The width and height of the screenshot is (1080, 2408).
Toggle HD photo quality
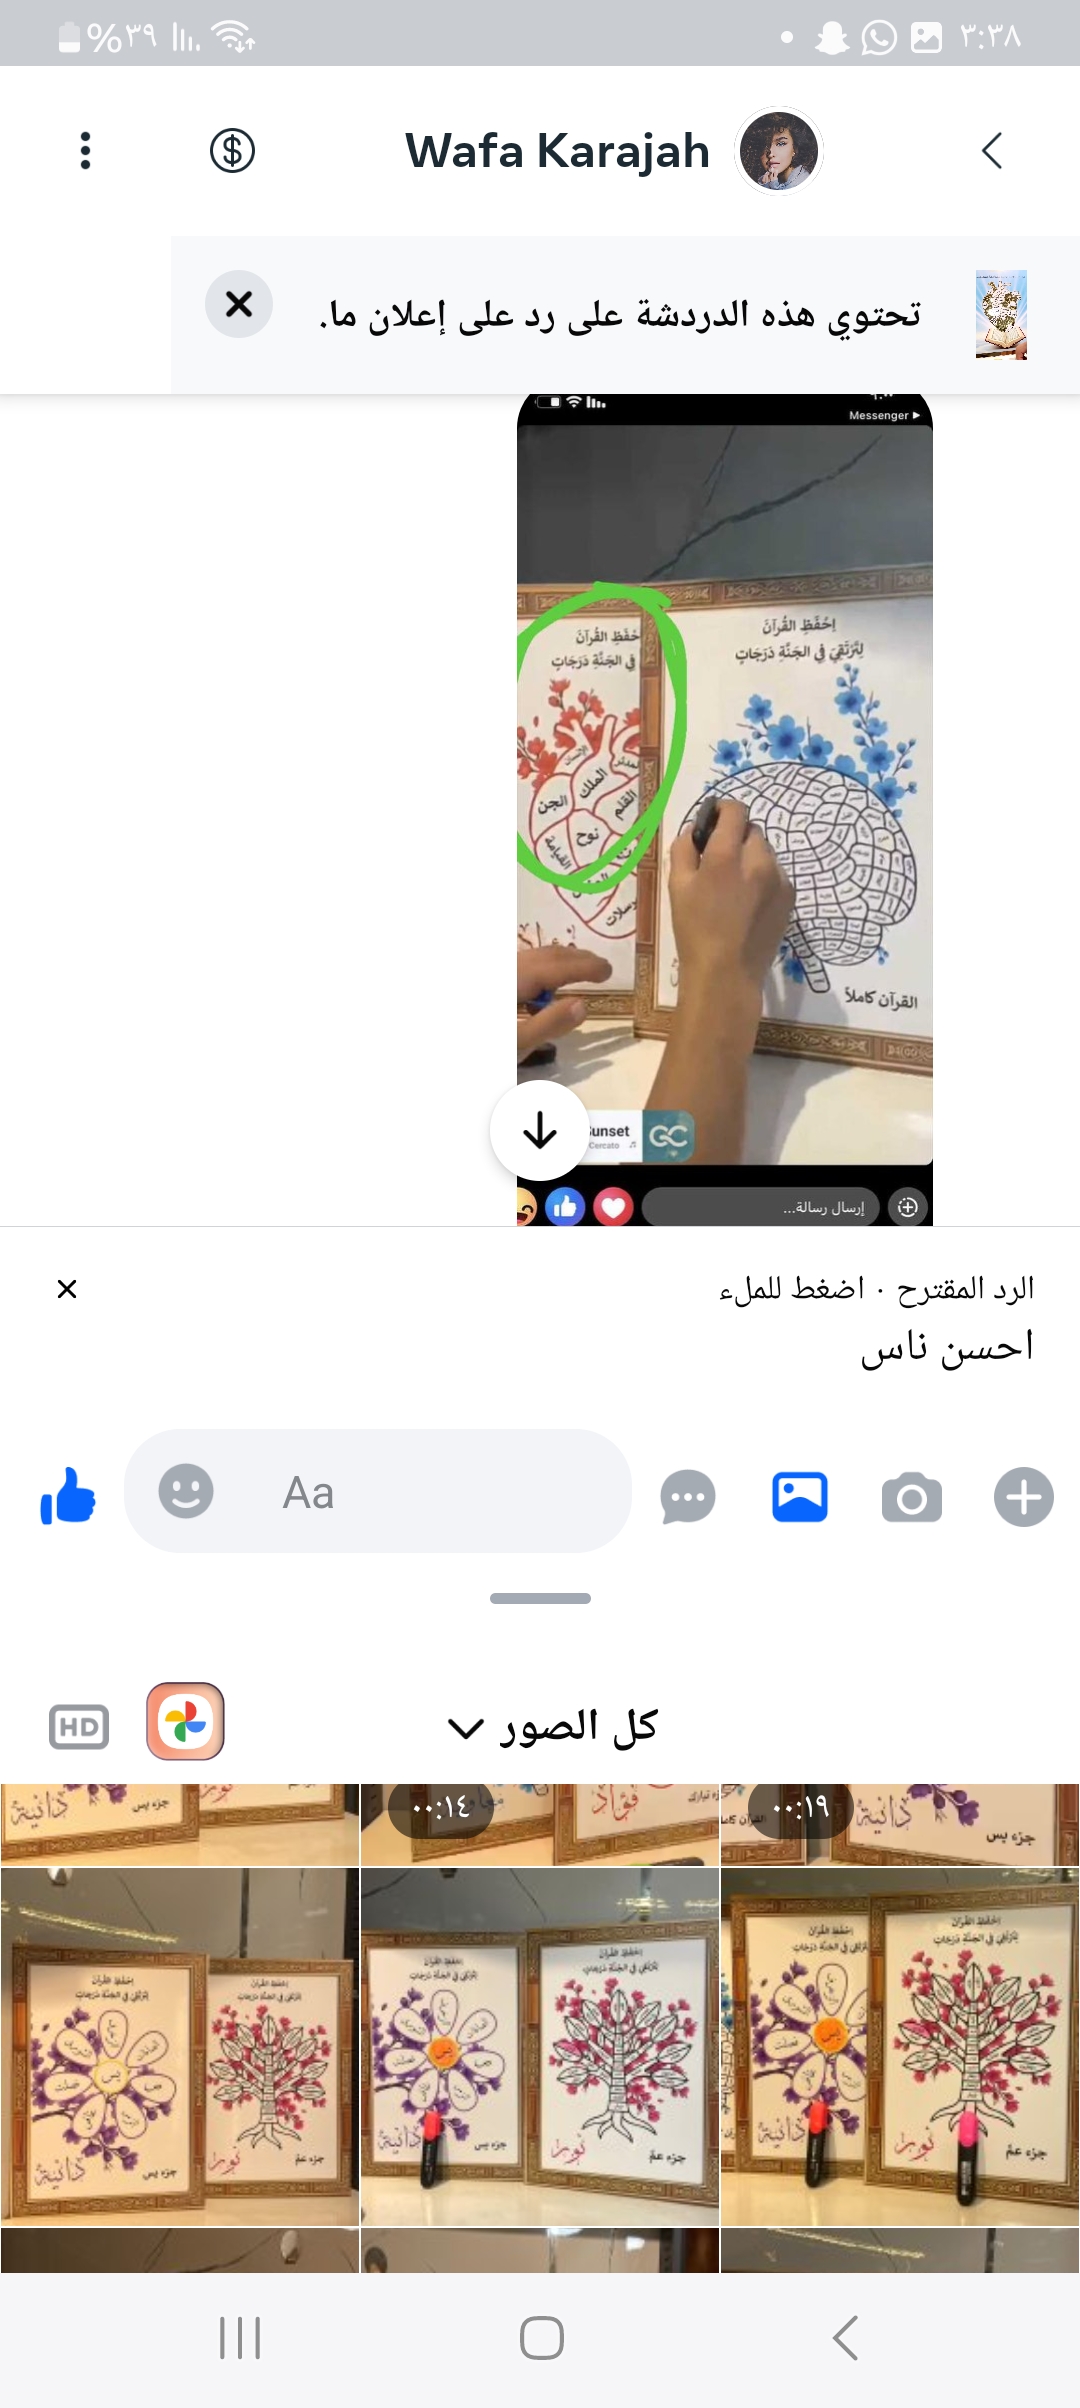79,1727
